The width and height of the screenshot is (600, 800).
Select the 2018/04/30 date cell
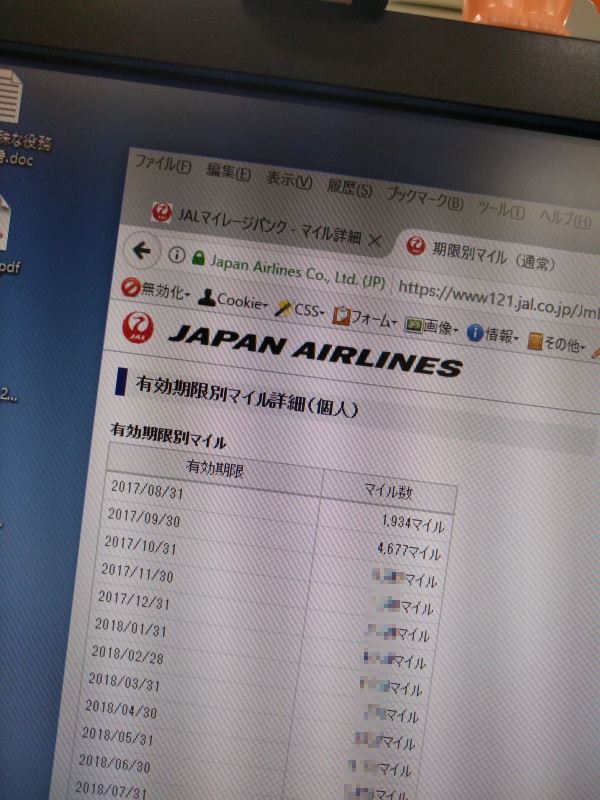(x=121, y=709)
